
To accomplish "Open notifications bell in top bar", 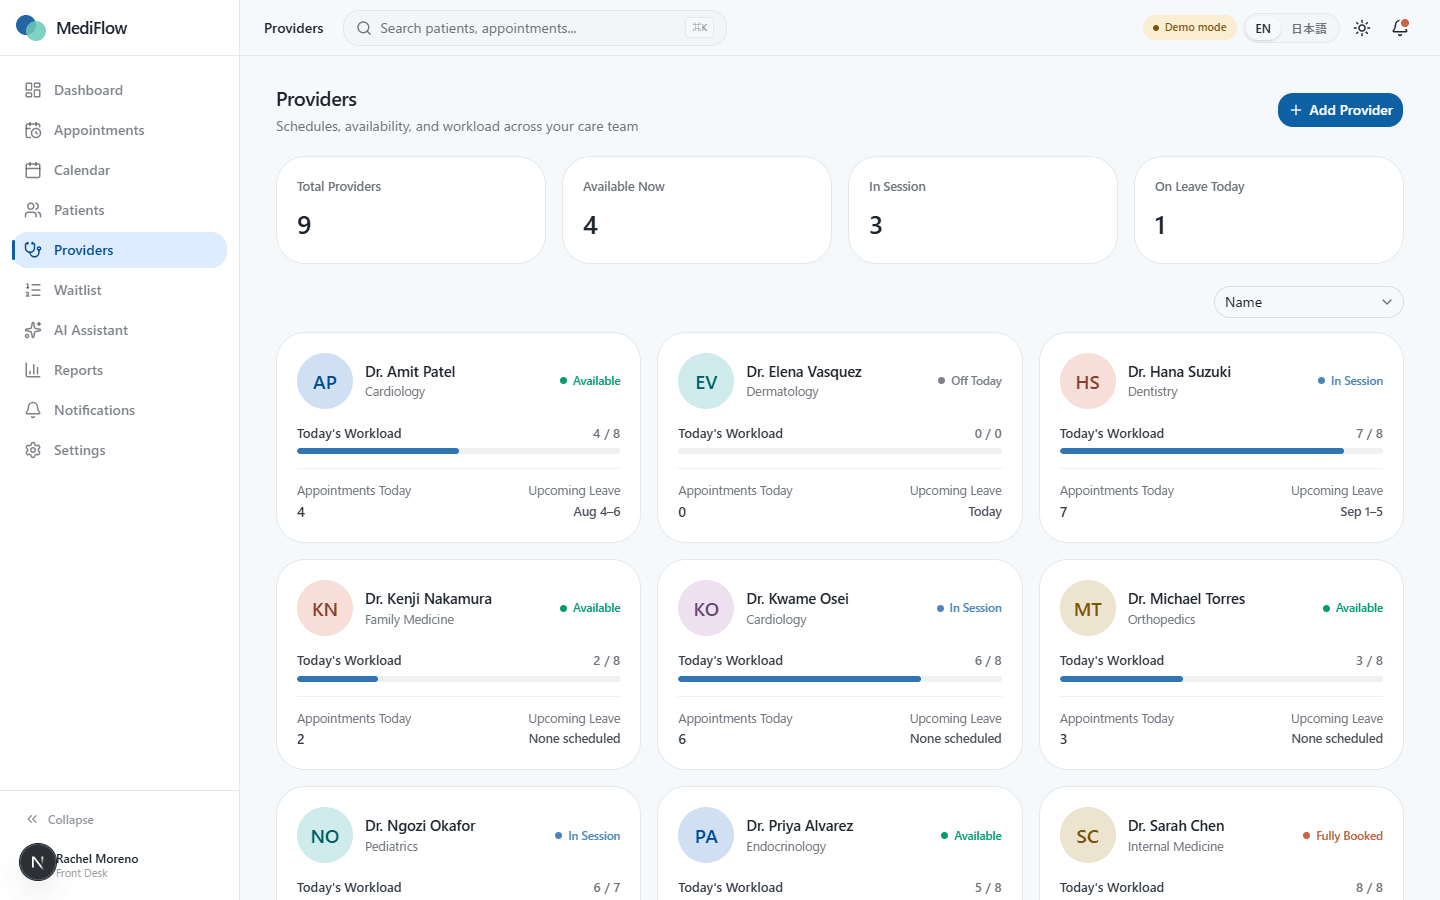I will pyautogui.click(x=1400, y=28).
